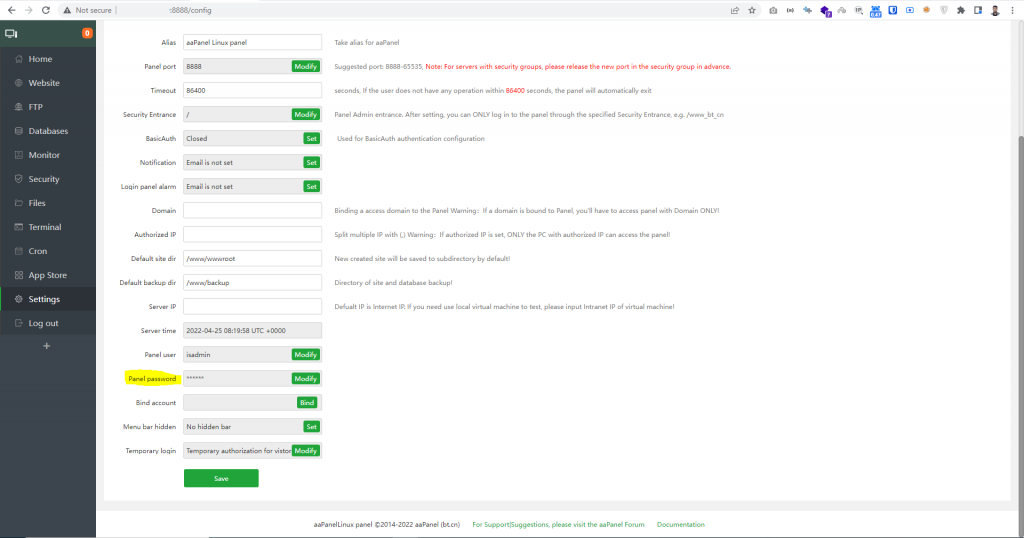Viewport: 1024px width, 538px height.
Task: Open the Documentation link in footer
Action: coord(680,524)
